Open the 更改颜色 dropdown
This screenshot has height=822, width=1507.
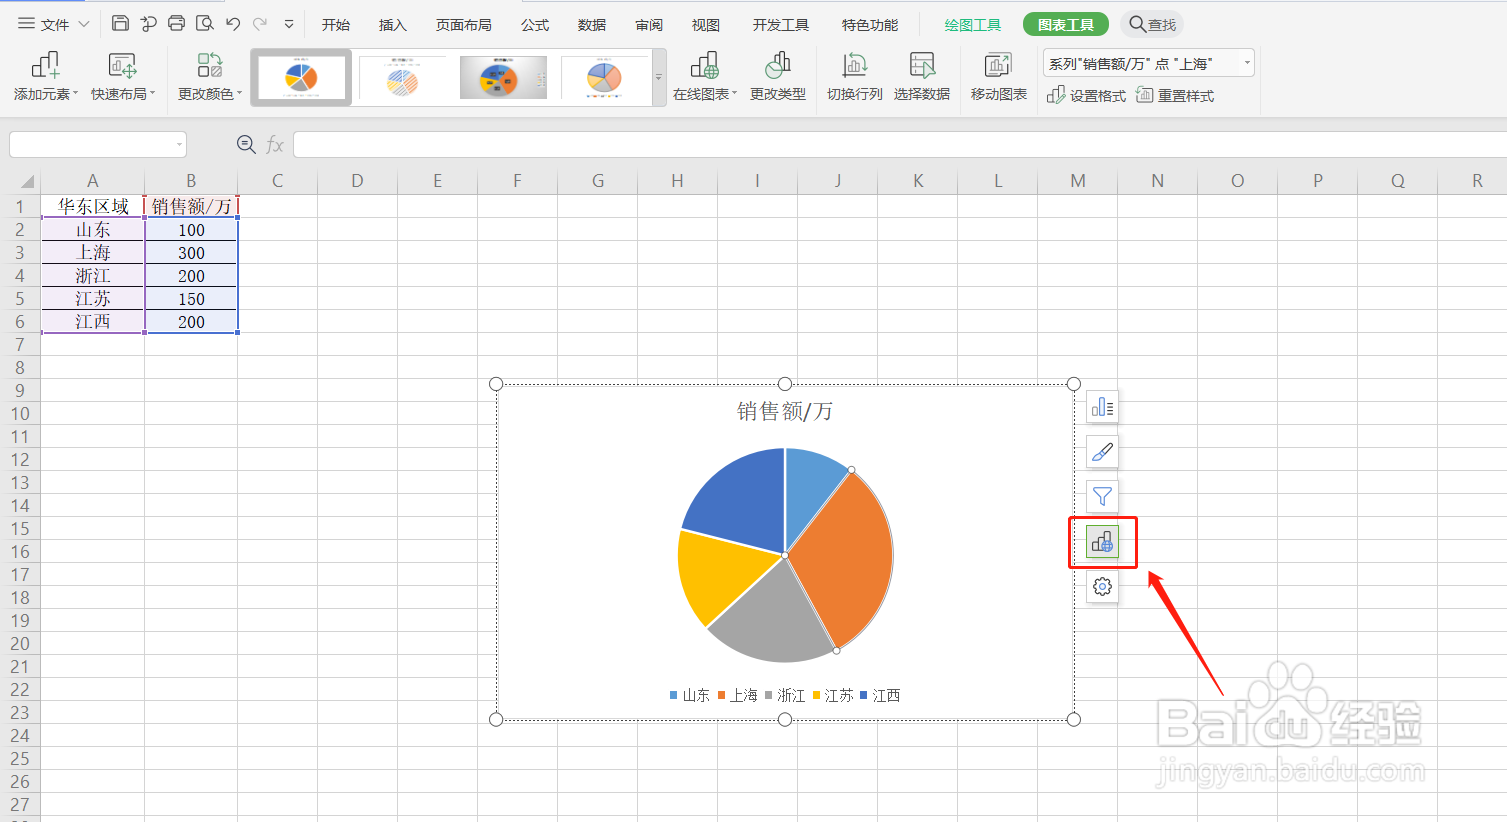(x=210, y=76)
